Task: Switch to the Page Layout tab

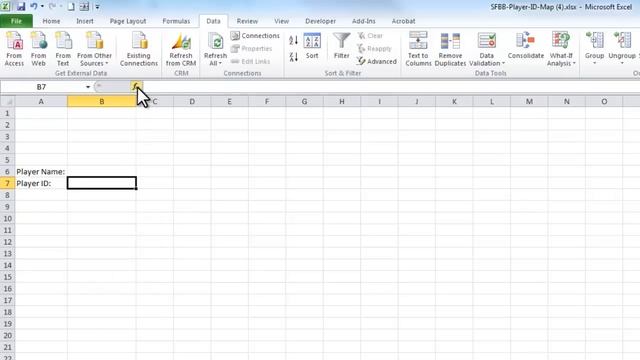Action: click(128, 21)
